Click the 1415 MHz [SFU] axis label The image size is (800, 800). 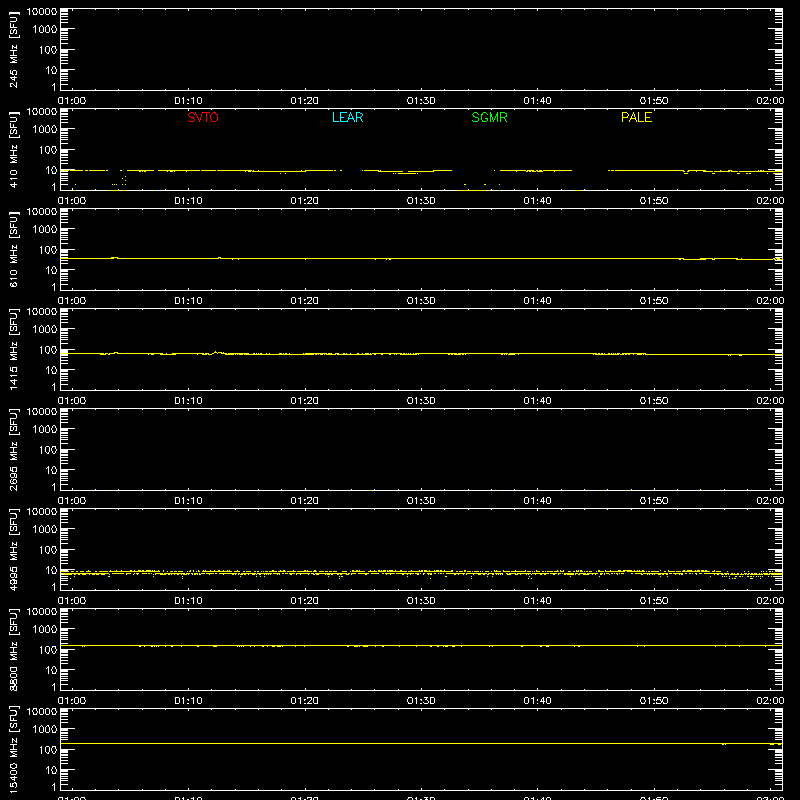(13, 350)
